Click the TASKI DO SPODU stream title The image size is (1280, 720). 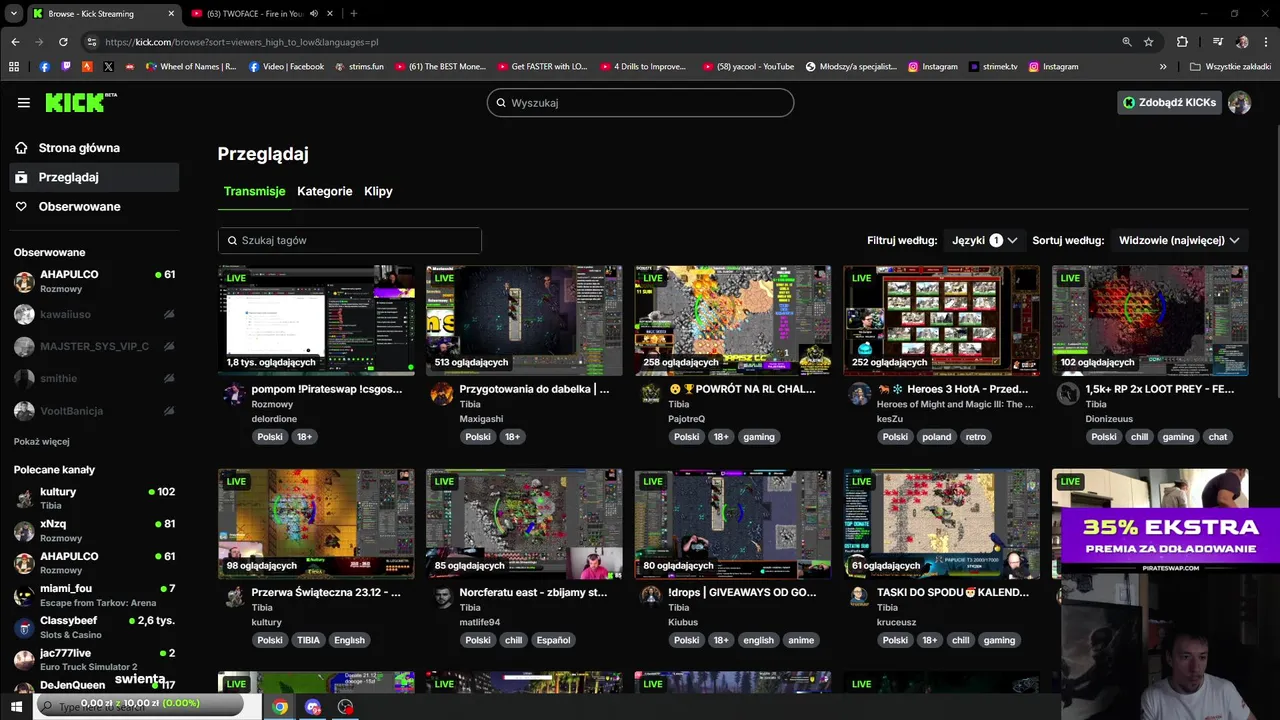click(x=953, y=592)
